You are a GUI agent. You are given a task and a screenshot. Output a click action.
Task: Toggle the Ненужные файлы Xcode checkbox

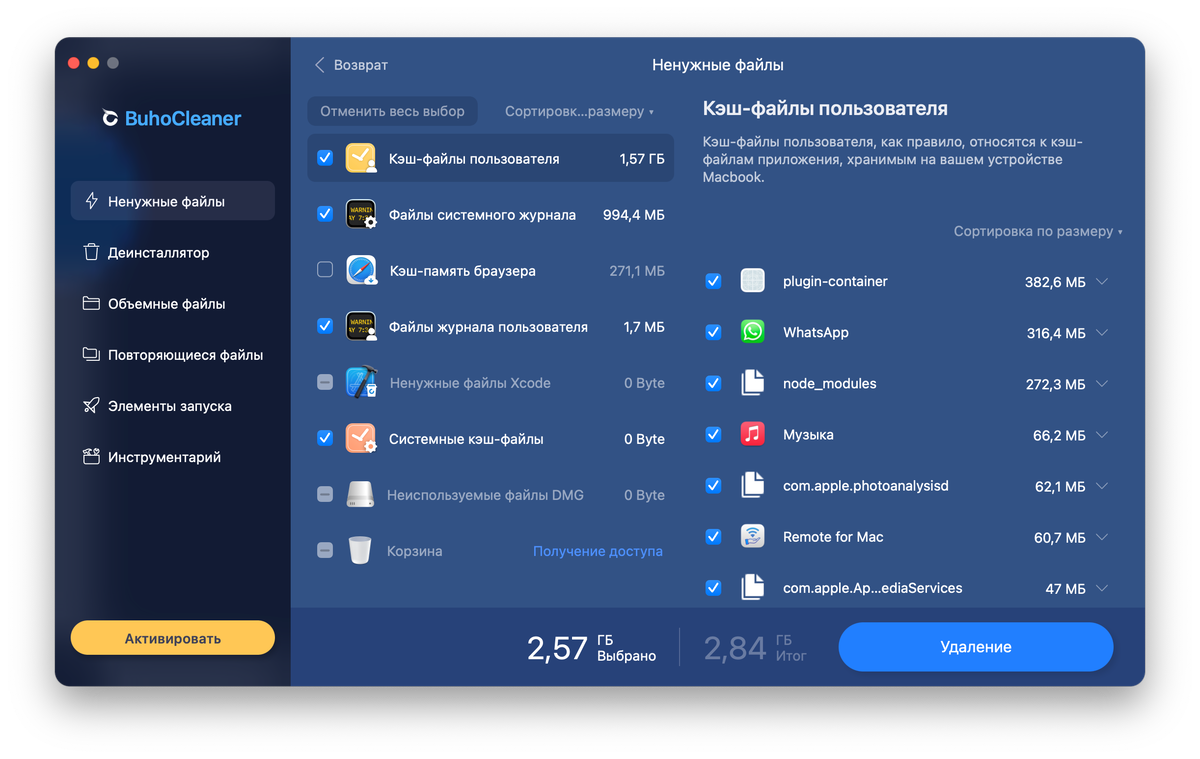click(x=325, y=382)
